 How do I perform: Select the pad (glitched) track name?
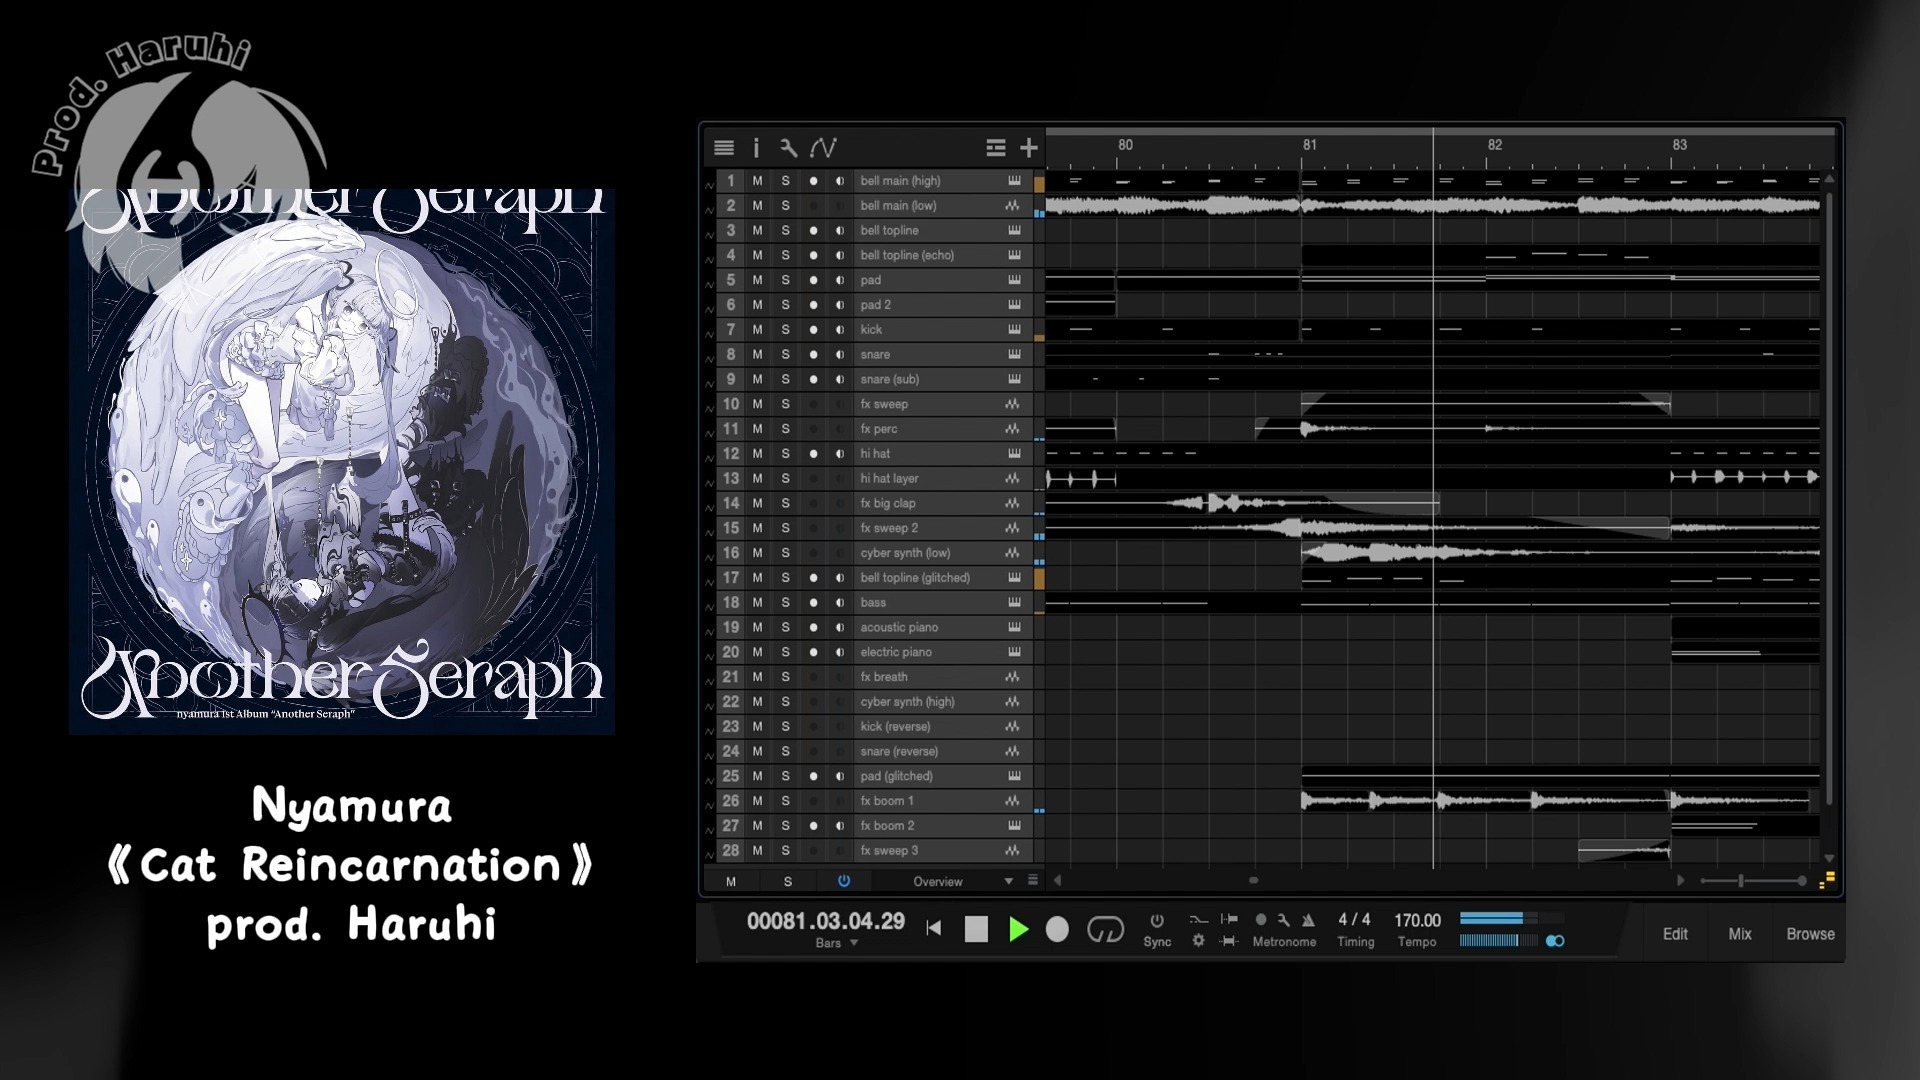pos(896,776)
